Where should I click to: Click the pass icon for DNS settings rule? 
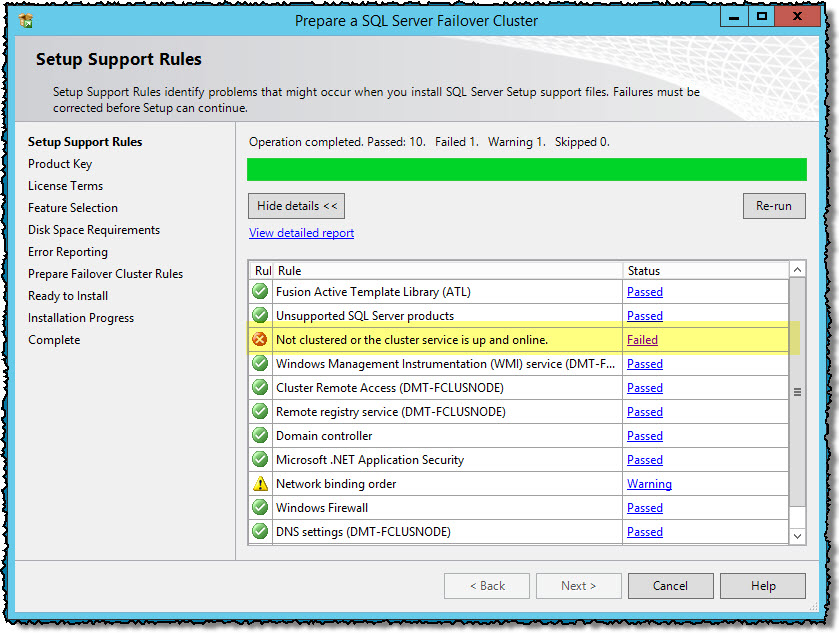pyautogui.click(x=260, y=531)
